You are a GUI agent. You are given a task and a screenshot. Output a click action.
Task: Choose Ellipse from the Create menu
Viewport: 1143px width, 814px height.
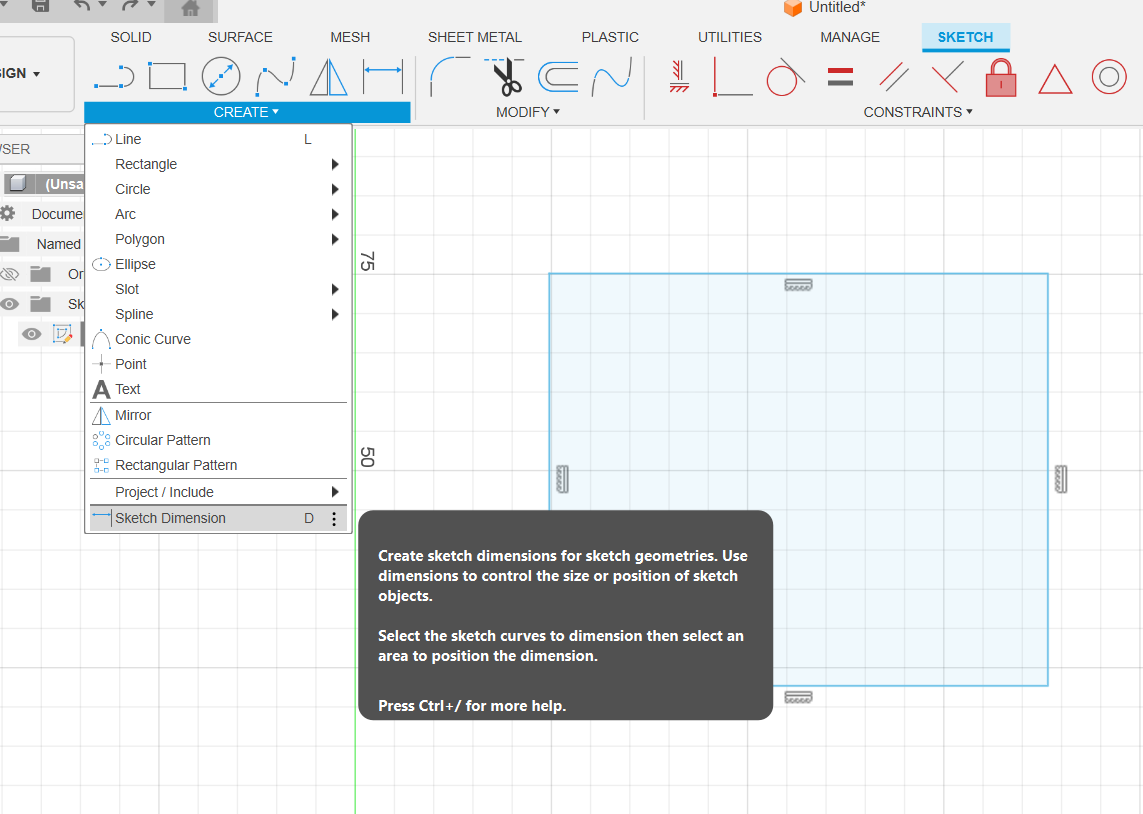(x=218, y=265)
